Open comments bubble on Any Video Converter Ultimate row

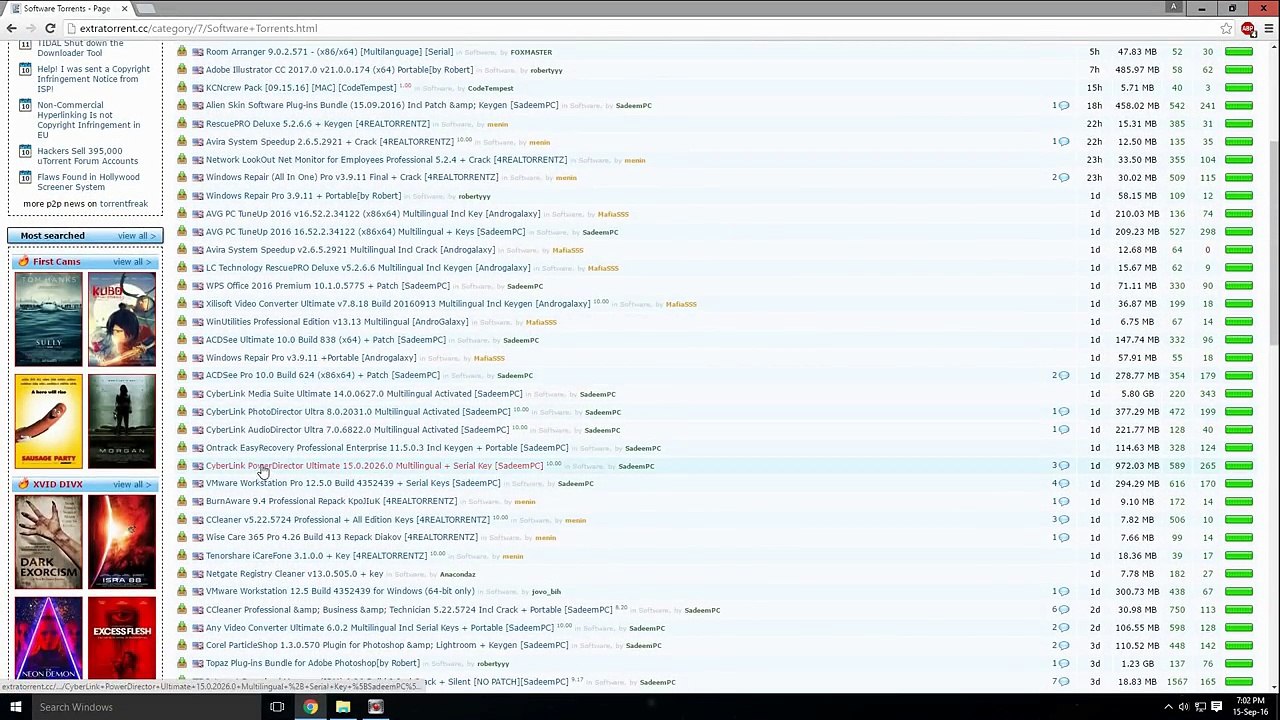[x=1063, y=628]
